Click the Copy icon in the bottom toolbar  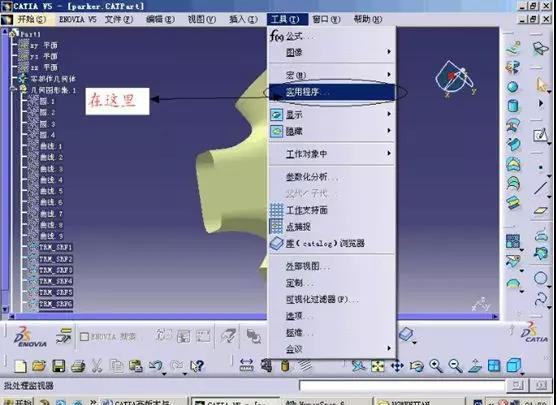tap(116, 366)
